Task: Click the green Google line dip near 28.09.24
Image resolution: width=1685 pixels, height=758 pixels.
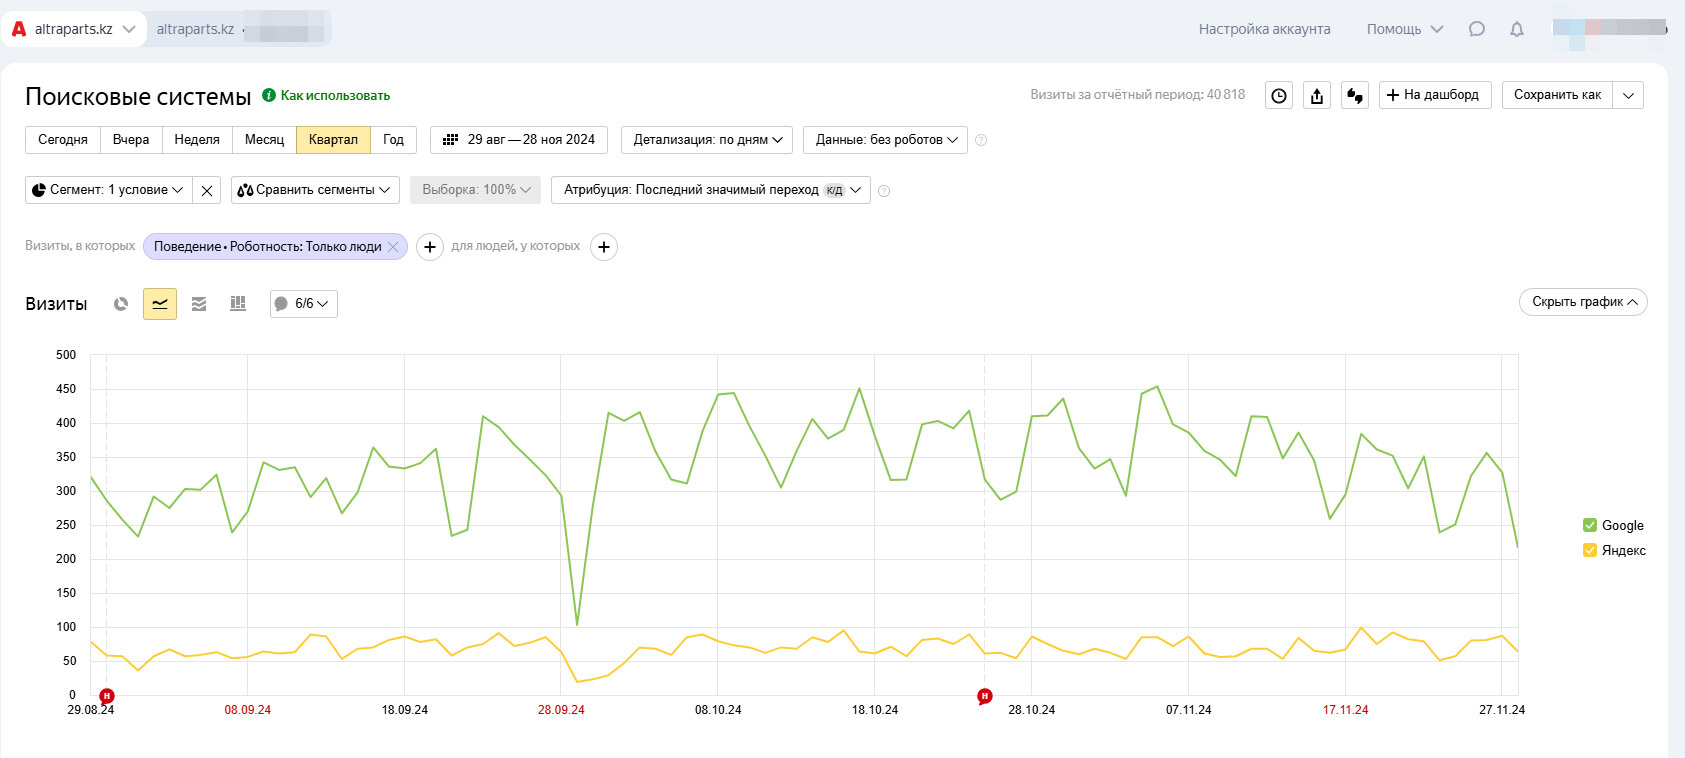Action: tap(577, 624)
